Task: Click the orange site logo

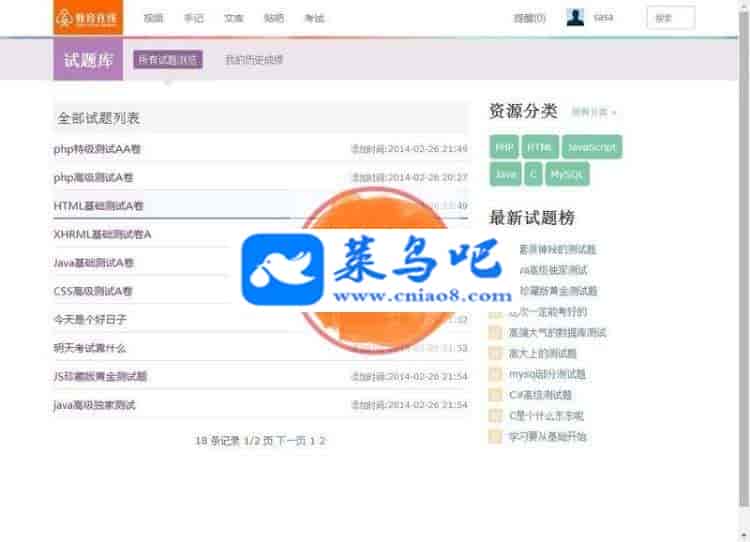Action: [88, 18]
